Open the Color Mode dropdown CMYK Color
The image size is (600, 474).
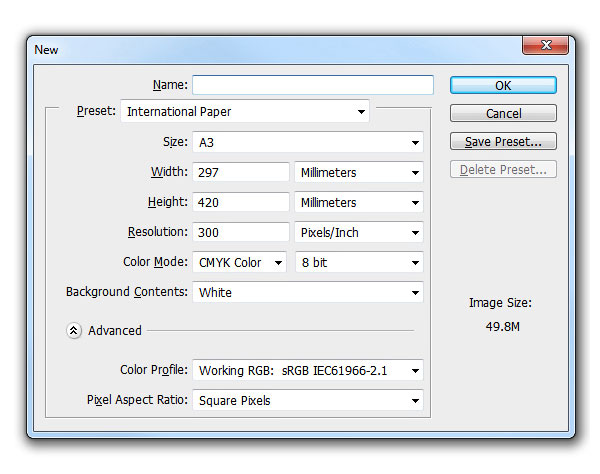tap(239, 262)
